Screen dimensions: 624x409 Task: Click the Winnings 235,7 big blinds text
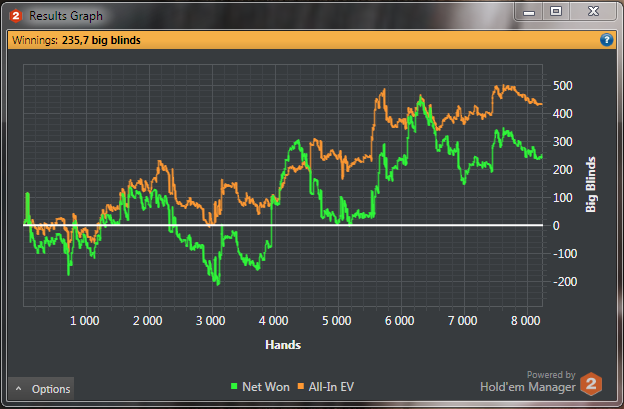[x=76, y=40]
